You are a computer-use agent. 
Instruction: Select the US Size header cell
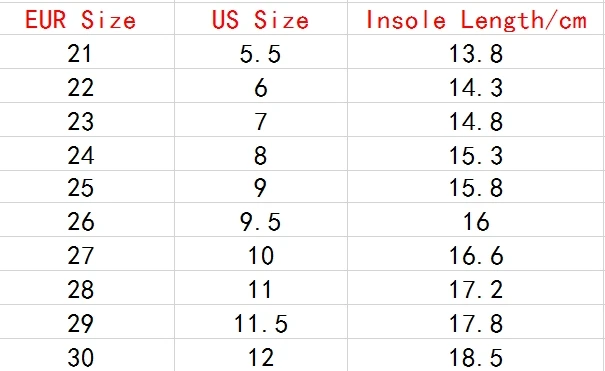coord(261,19)
